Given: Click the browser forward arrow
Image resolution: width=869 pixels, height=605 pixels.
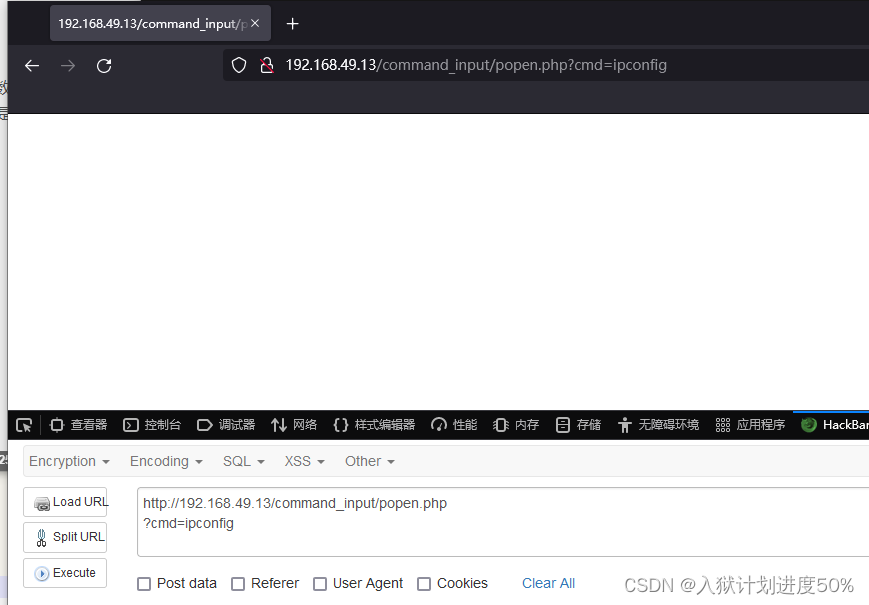Looking at the screenshot, I should (68, 66).
